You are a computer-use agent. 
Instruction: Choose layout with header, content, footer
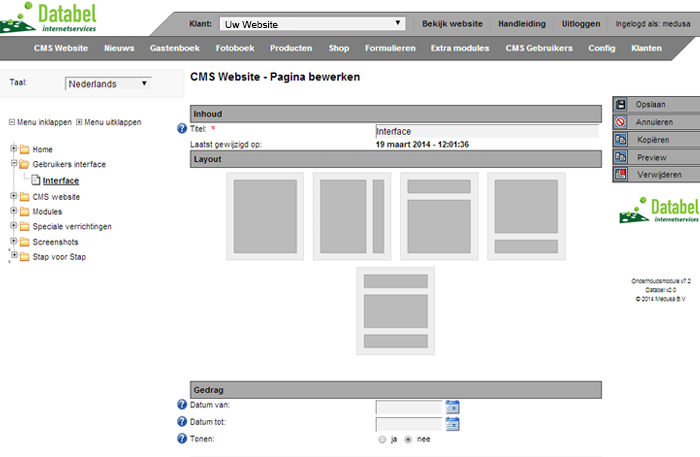pos(395,311)
